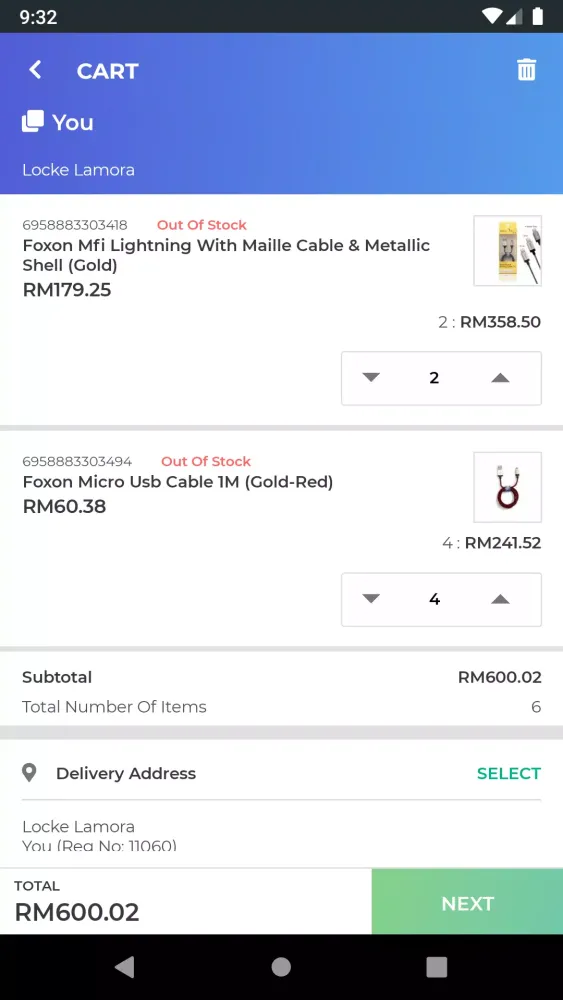Tap the trash icon to empty cart
Image resolution: width=563 pixels, height=1000 pixels.
coord(527,70)
